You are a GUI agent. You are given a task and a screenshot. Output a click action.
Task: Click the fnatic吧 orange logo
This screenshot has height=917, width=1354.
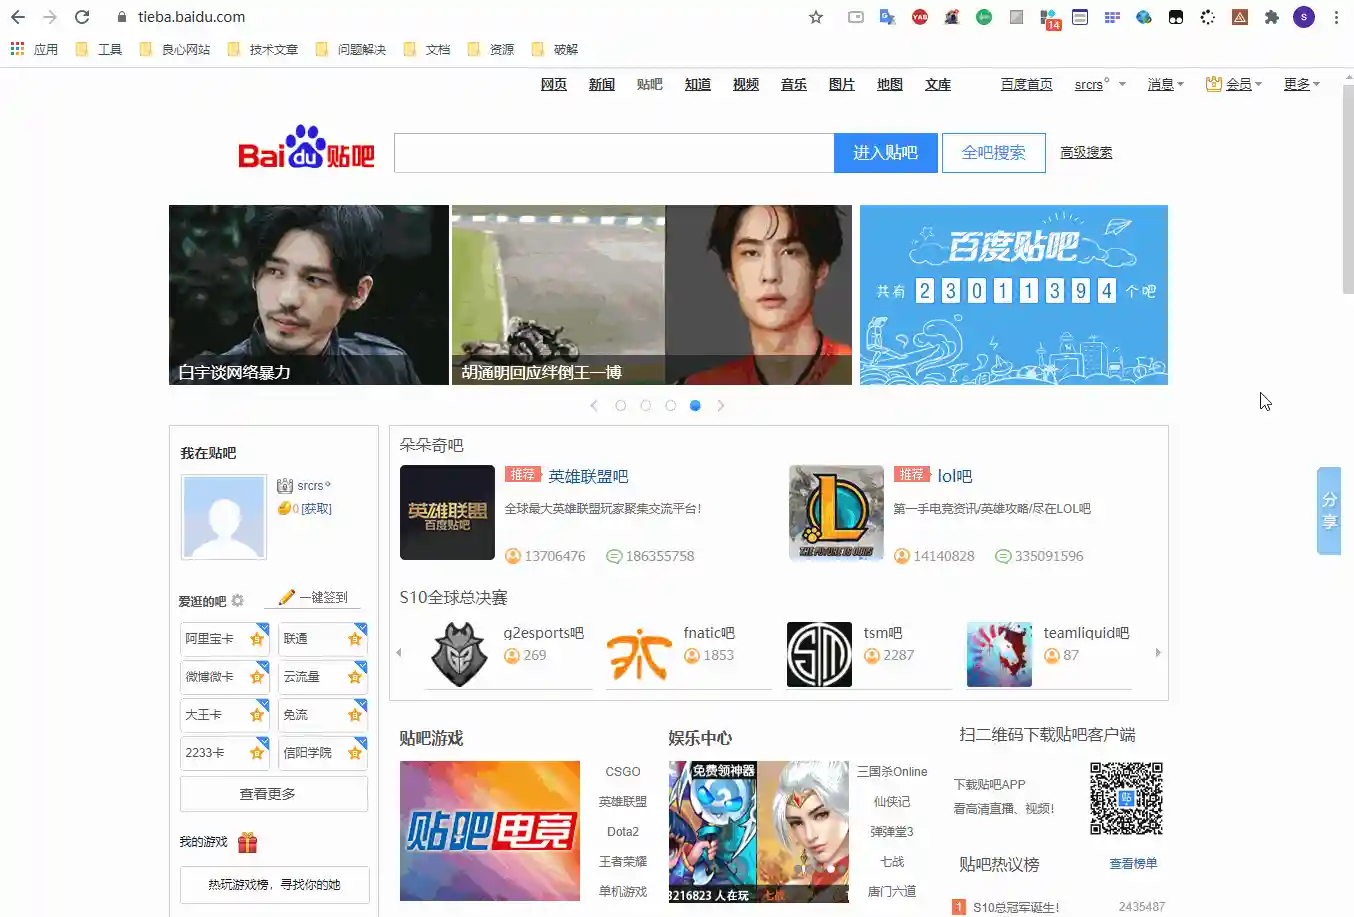coord(639,655)
